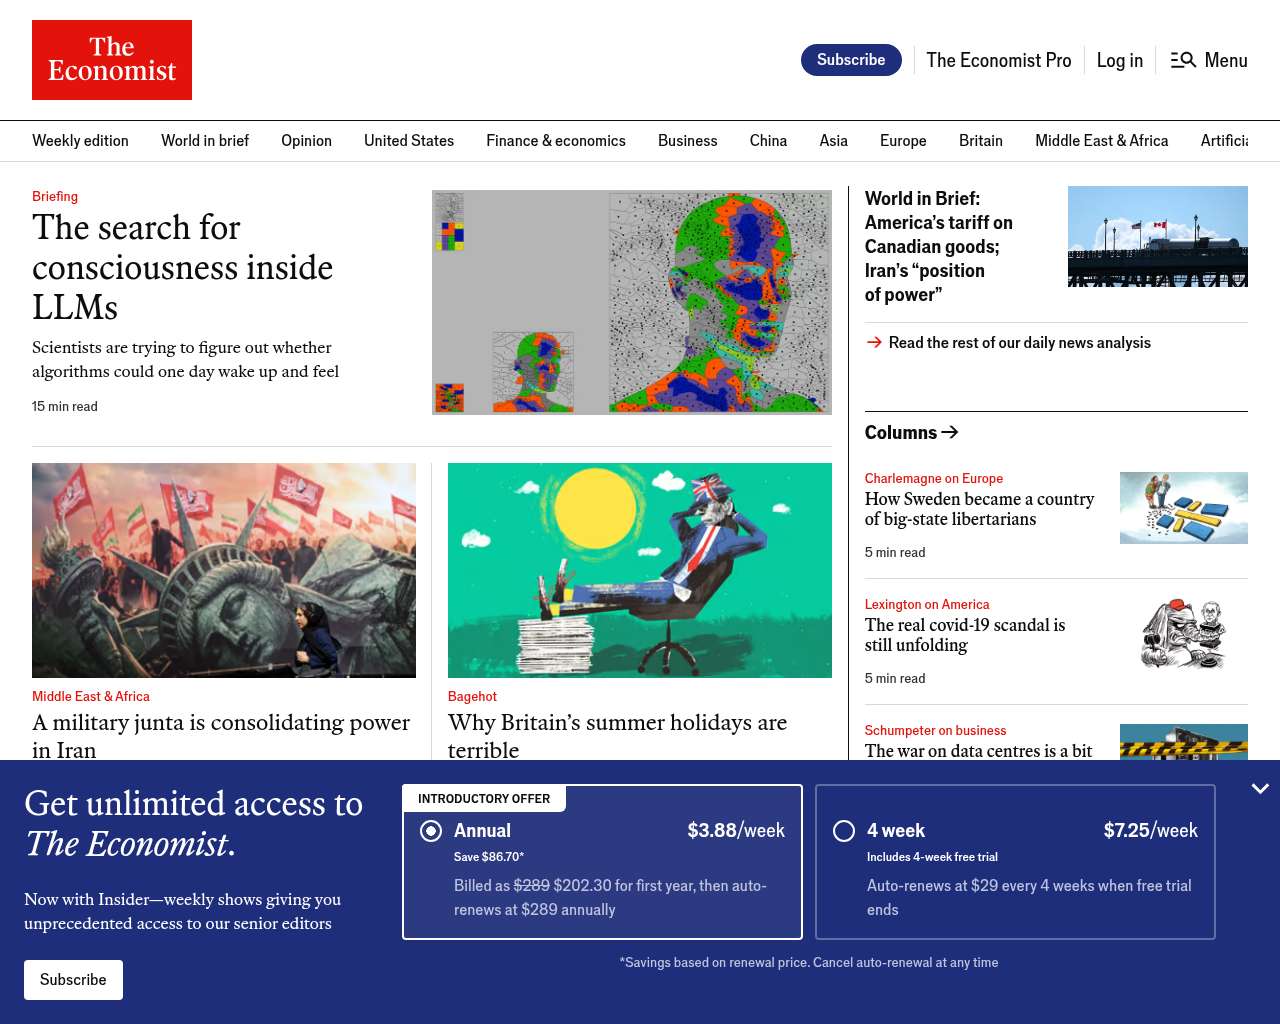Open 'The real covid-19 scandal is still unfolding'
1280x1024 pixels.
tap(965, 635)
